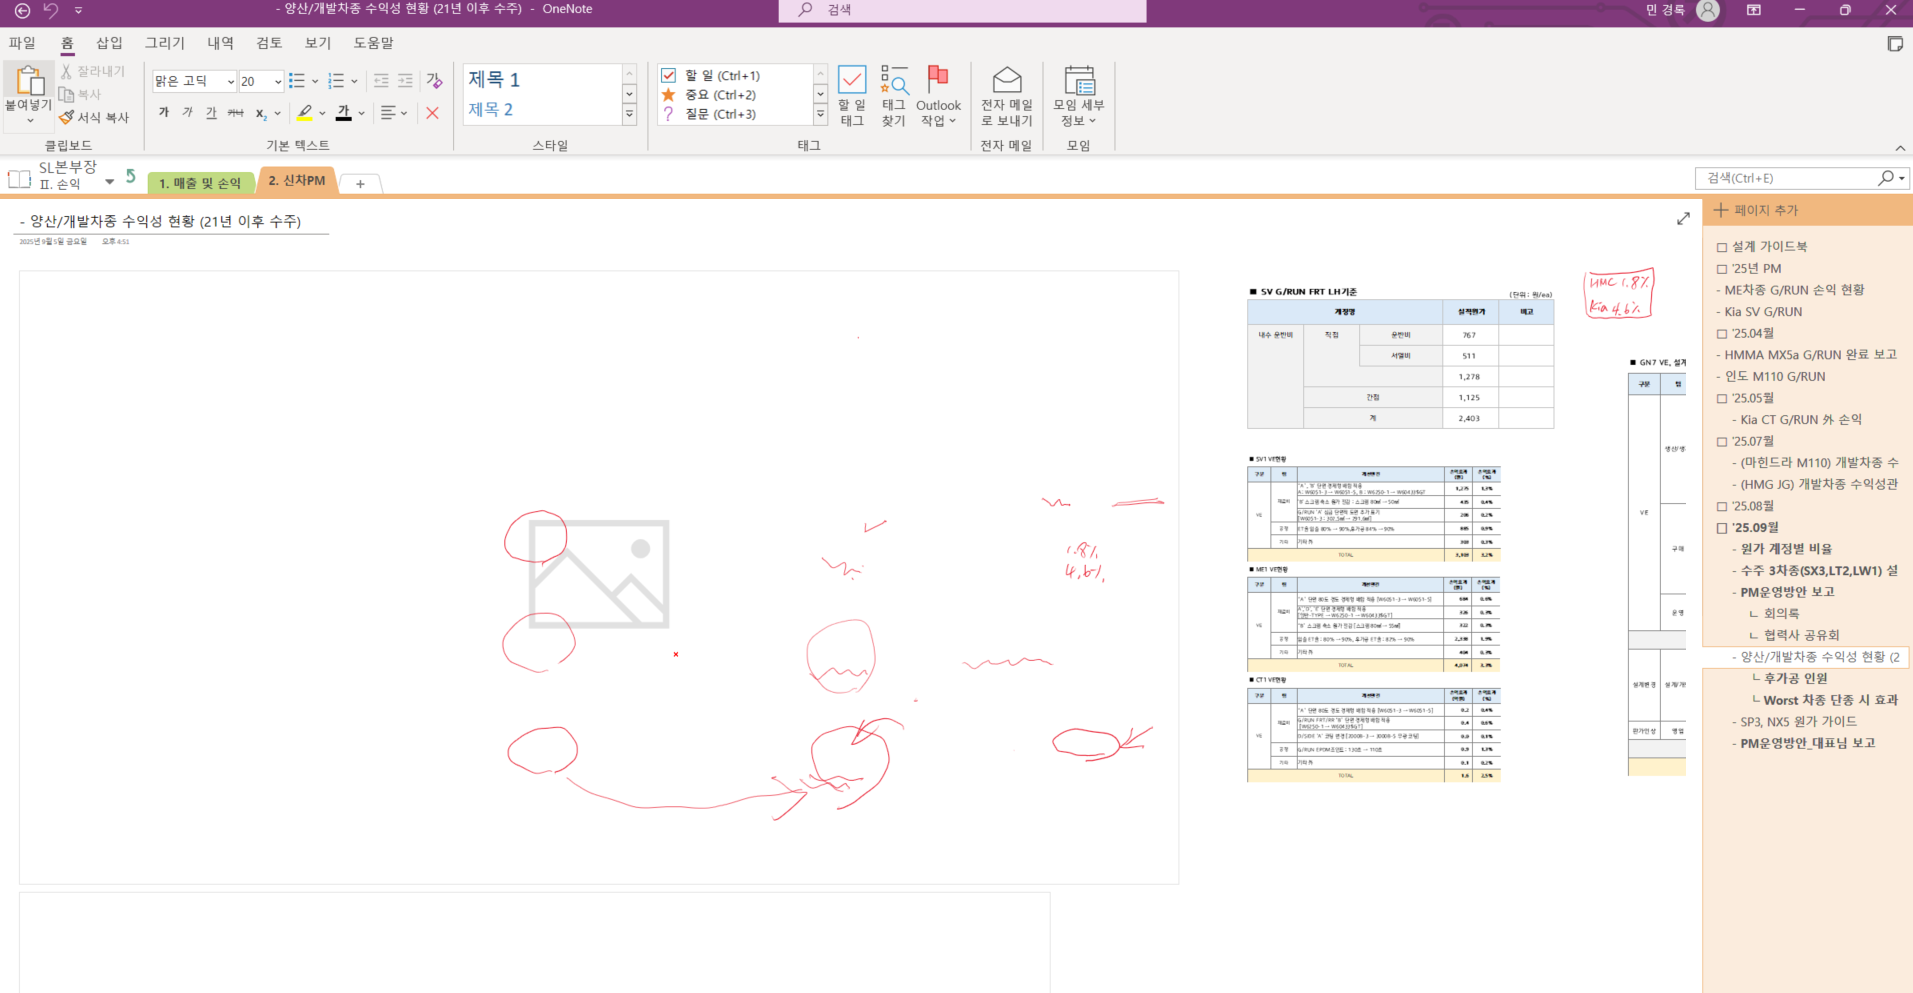The height and width of the screenshot is (993, 1913).
Task: Apply underline formatting
Action: click(211, 113)
